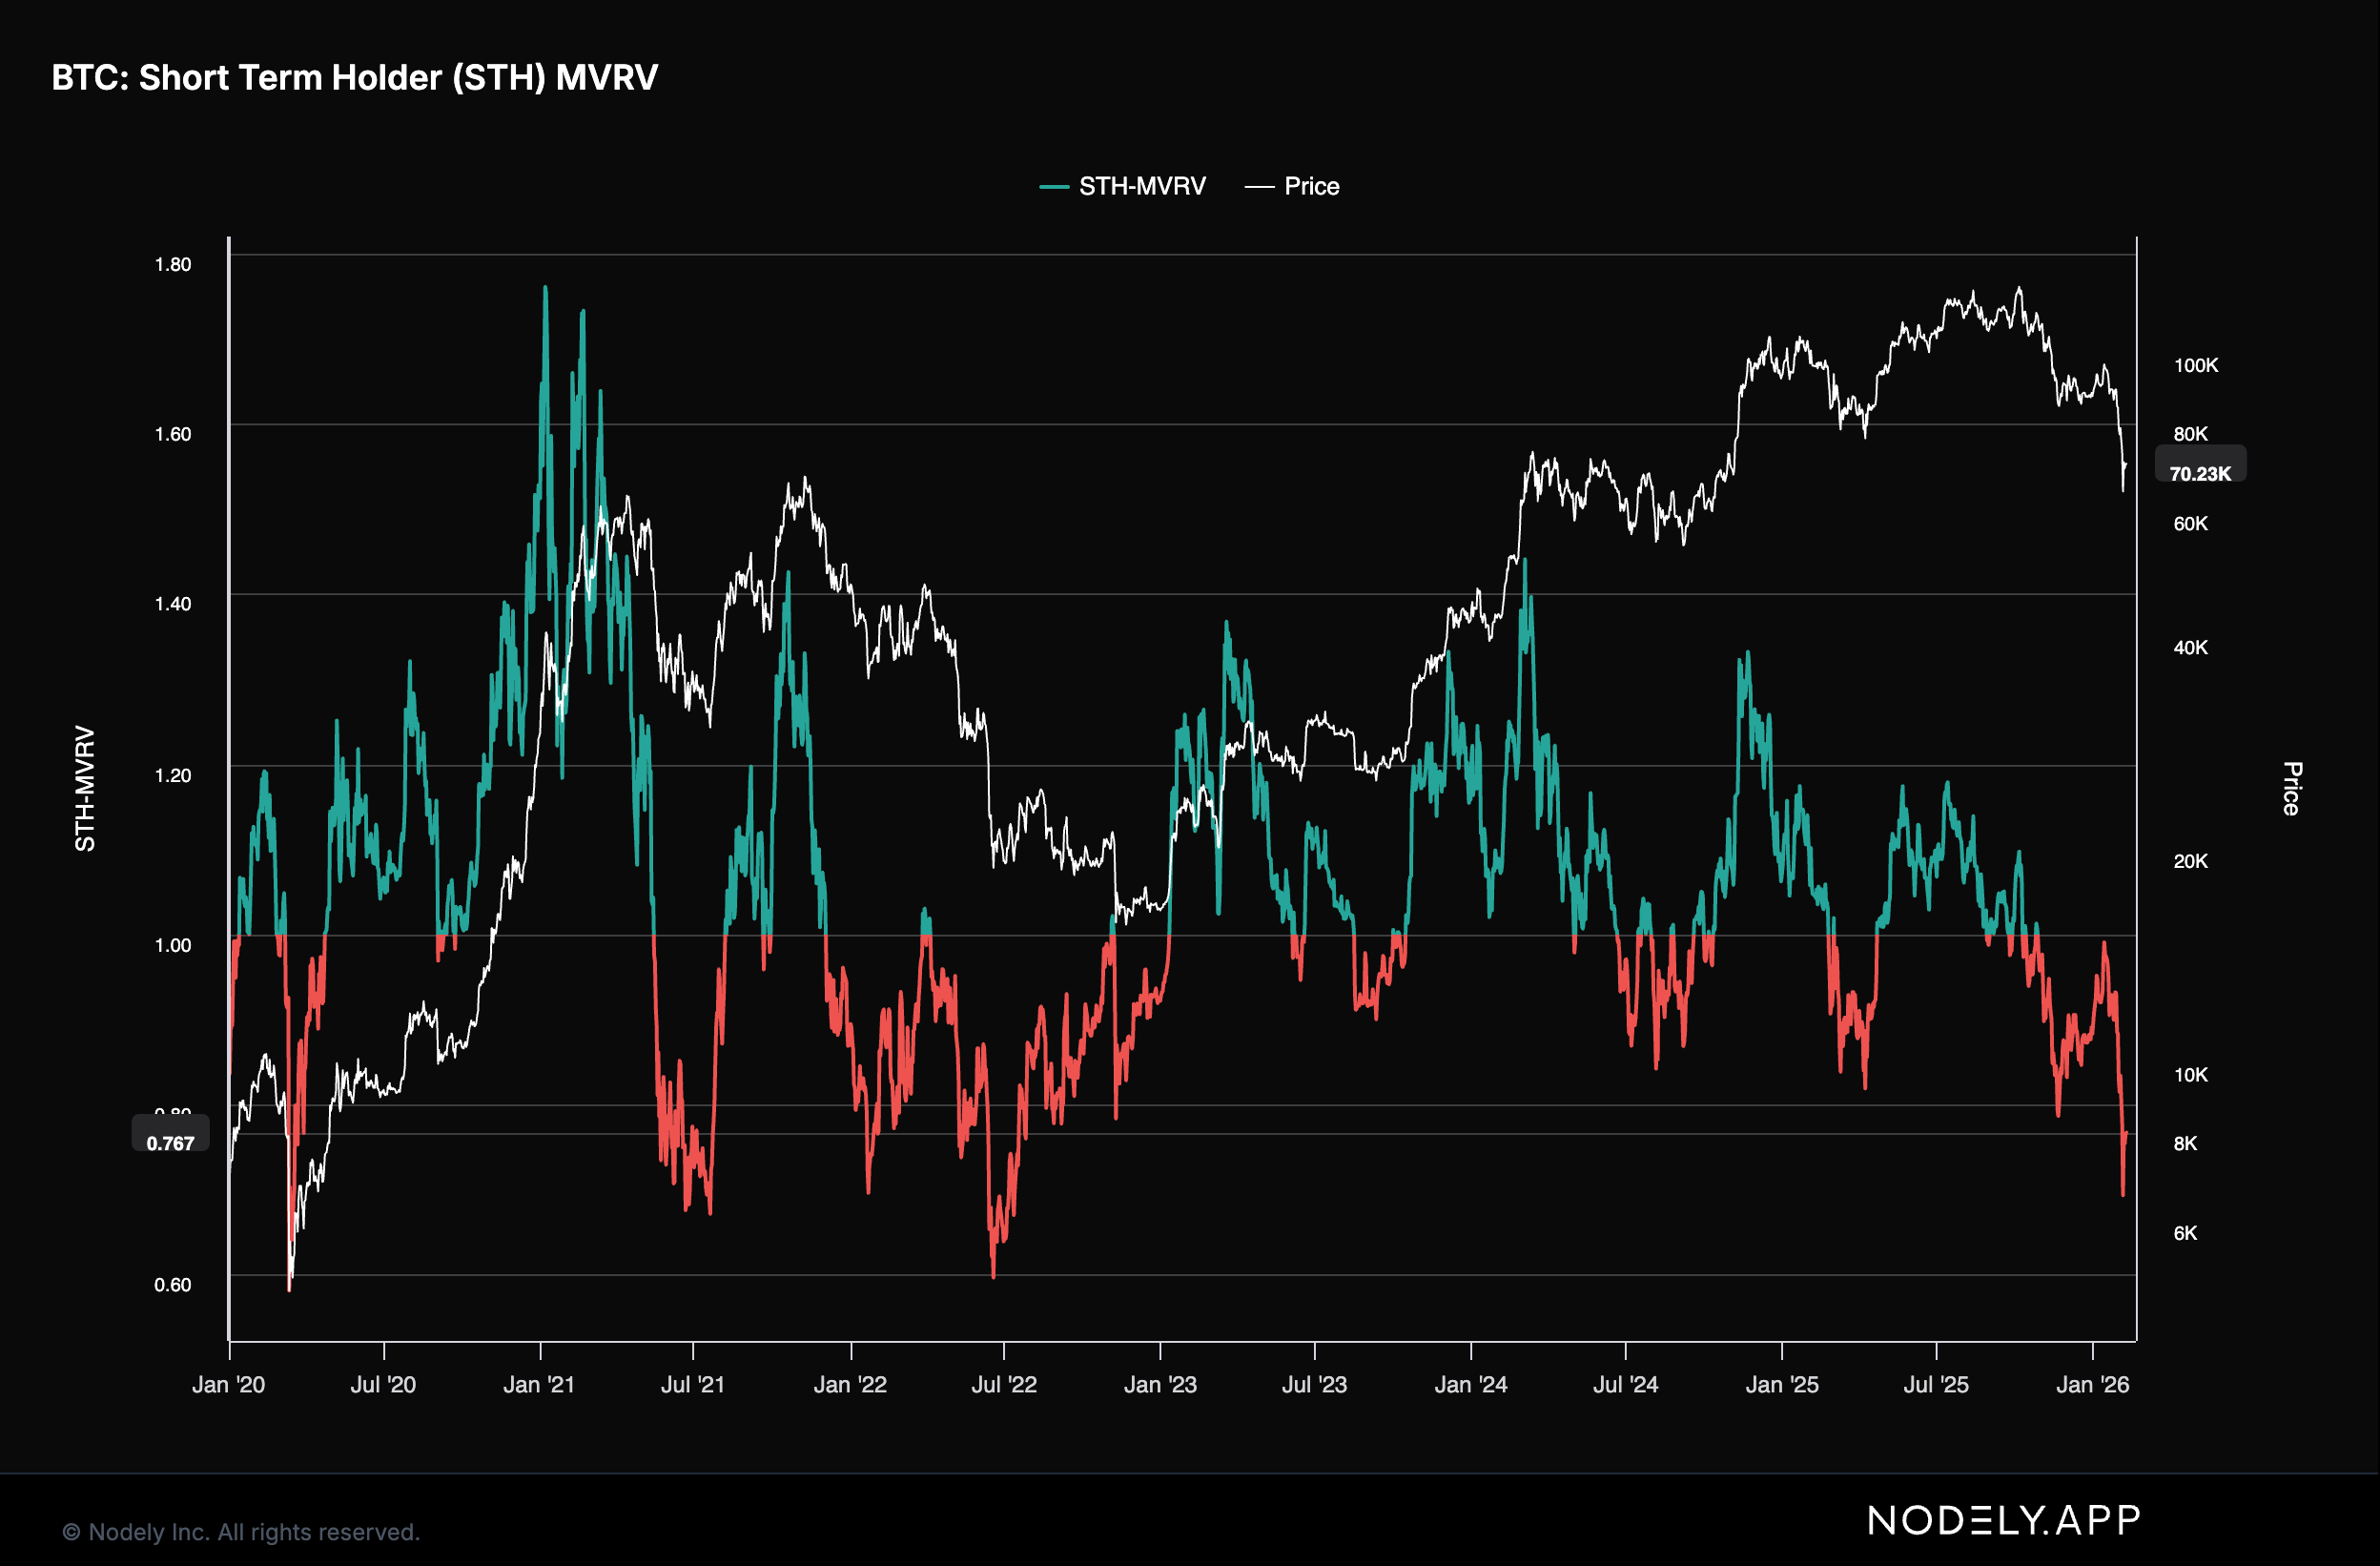The height and width of the screenshot is (1566, 2380).
Task: Click the 100K right axis price label
Action: [x=2196, y=365]
